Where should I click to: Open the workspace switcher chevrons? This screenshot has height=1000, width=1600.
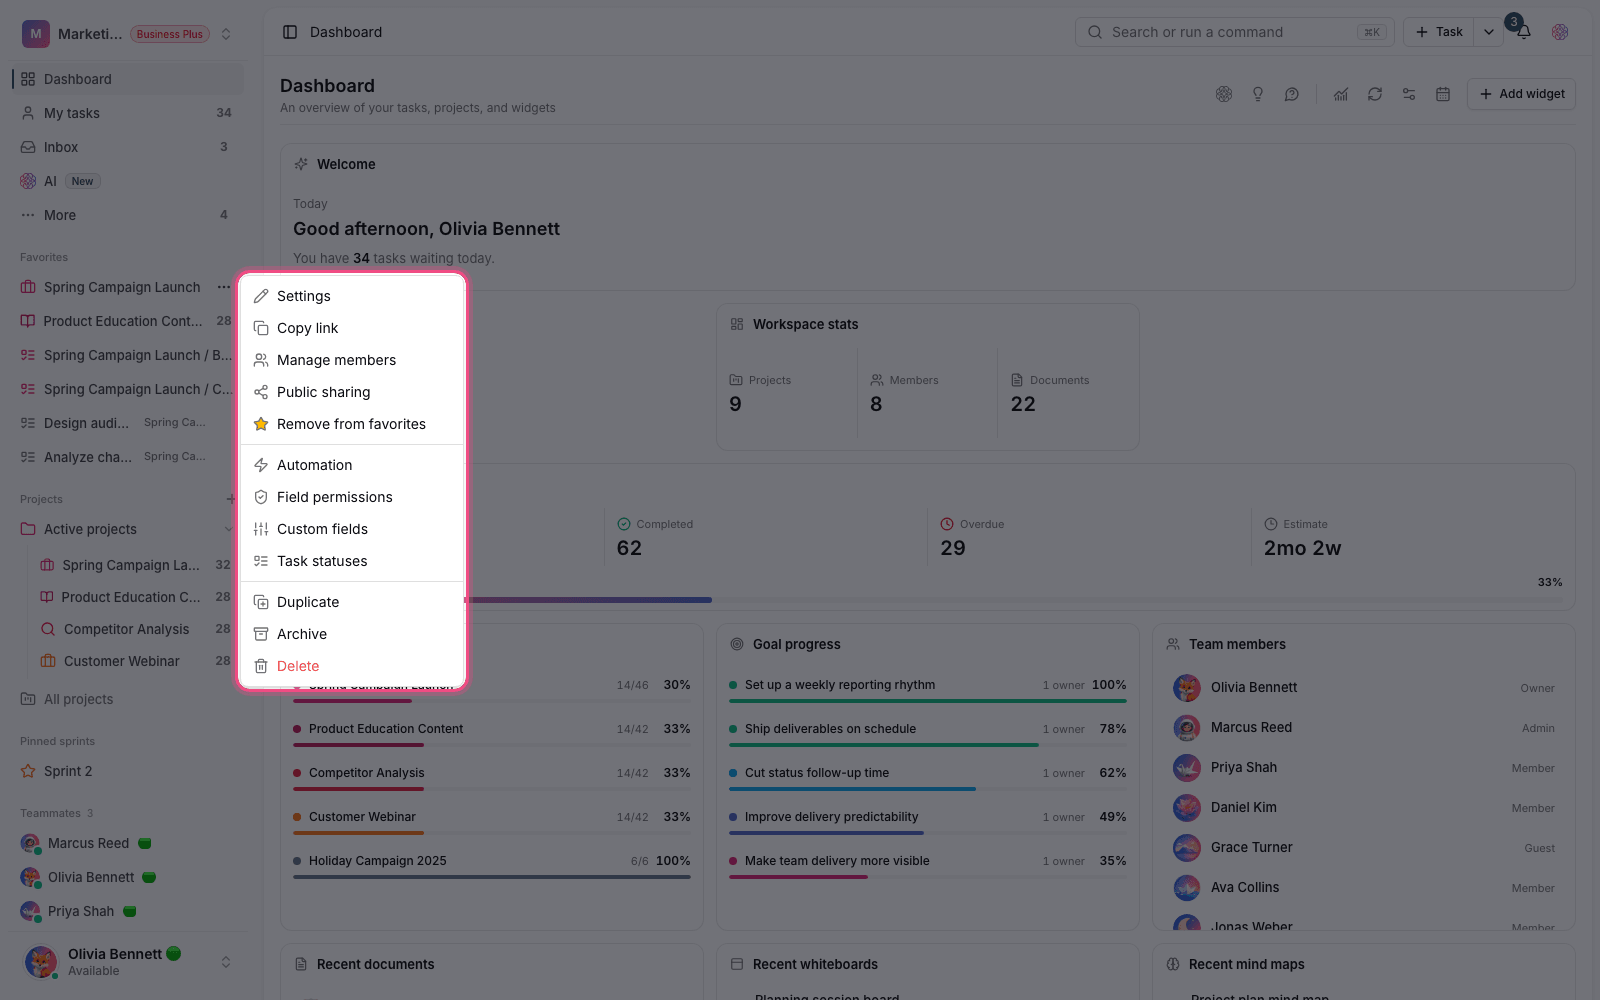point(226,34)
